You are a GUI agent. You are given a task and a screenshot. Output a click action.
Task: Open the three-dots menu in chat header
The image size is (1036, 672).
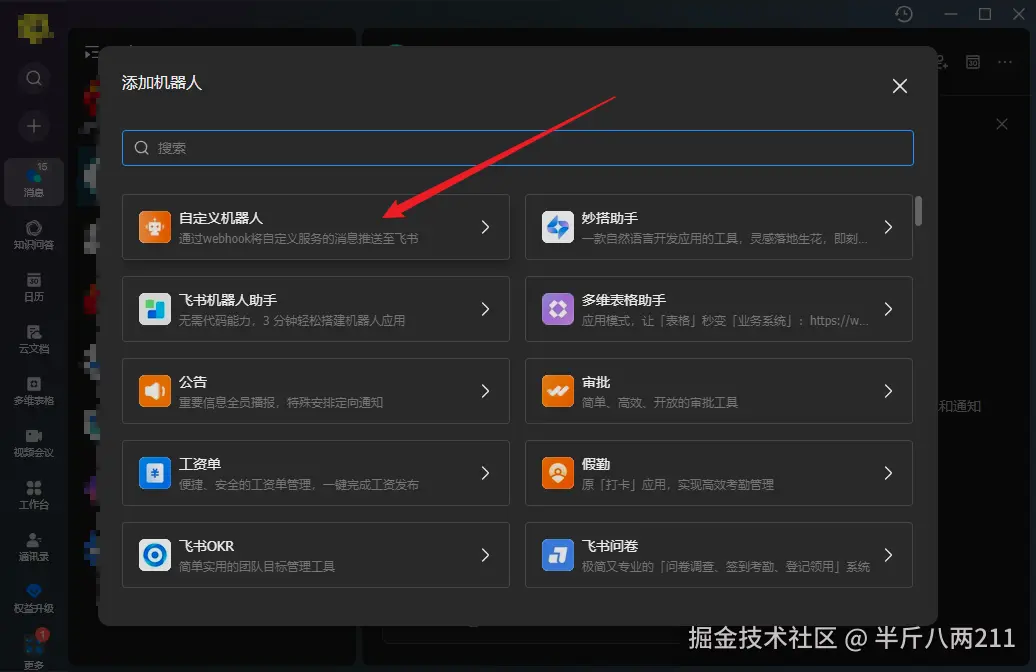point(1005,62)
